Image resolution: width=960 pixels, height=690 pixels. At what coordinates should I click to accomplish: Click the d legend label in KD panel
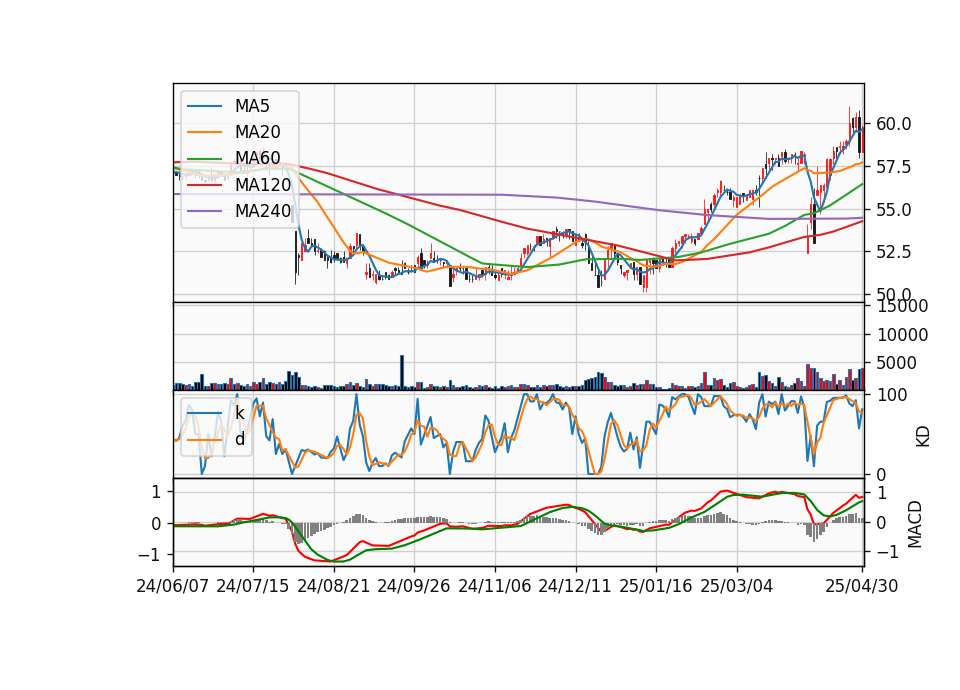[x=240, y=440]
